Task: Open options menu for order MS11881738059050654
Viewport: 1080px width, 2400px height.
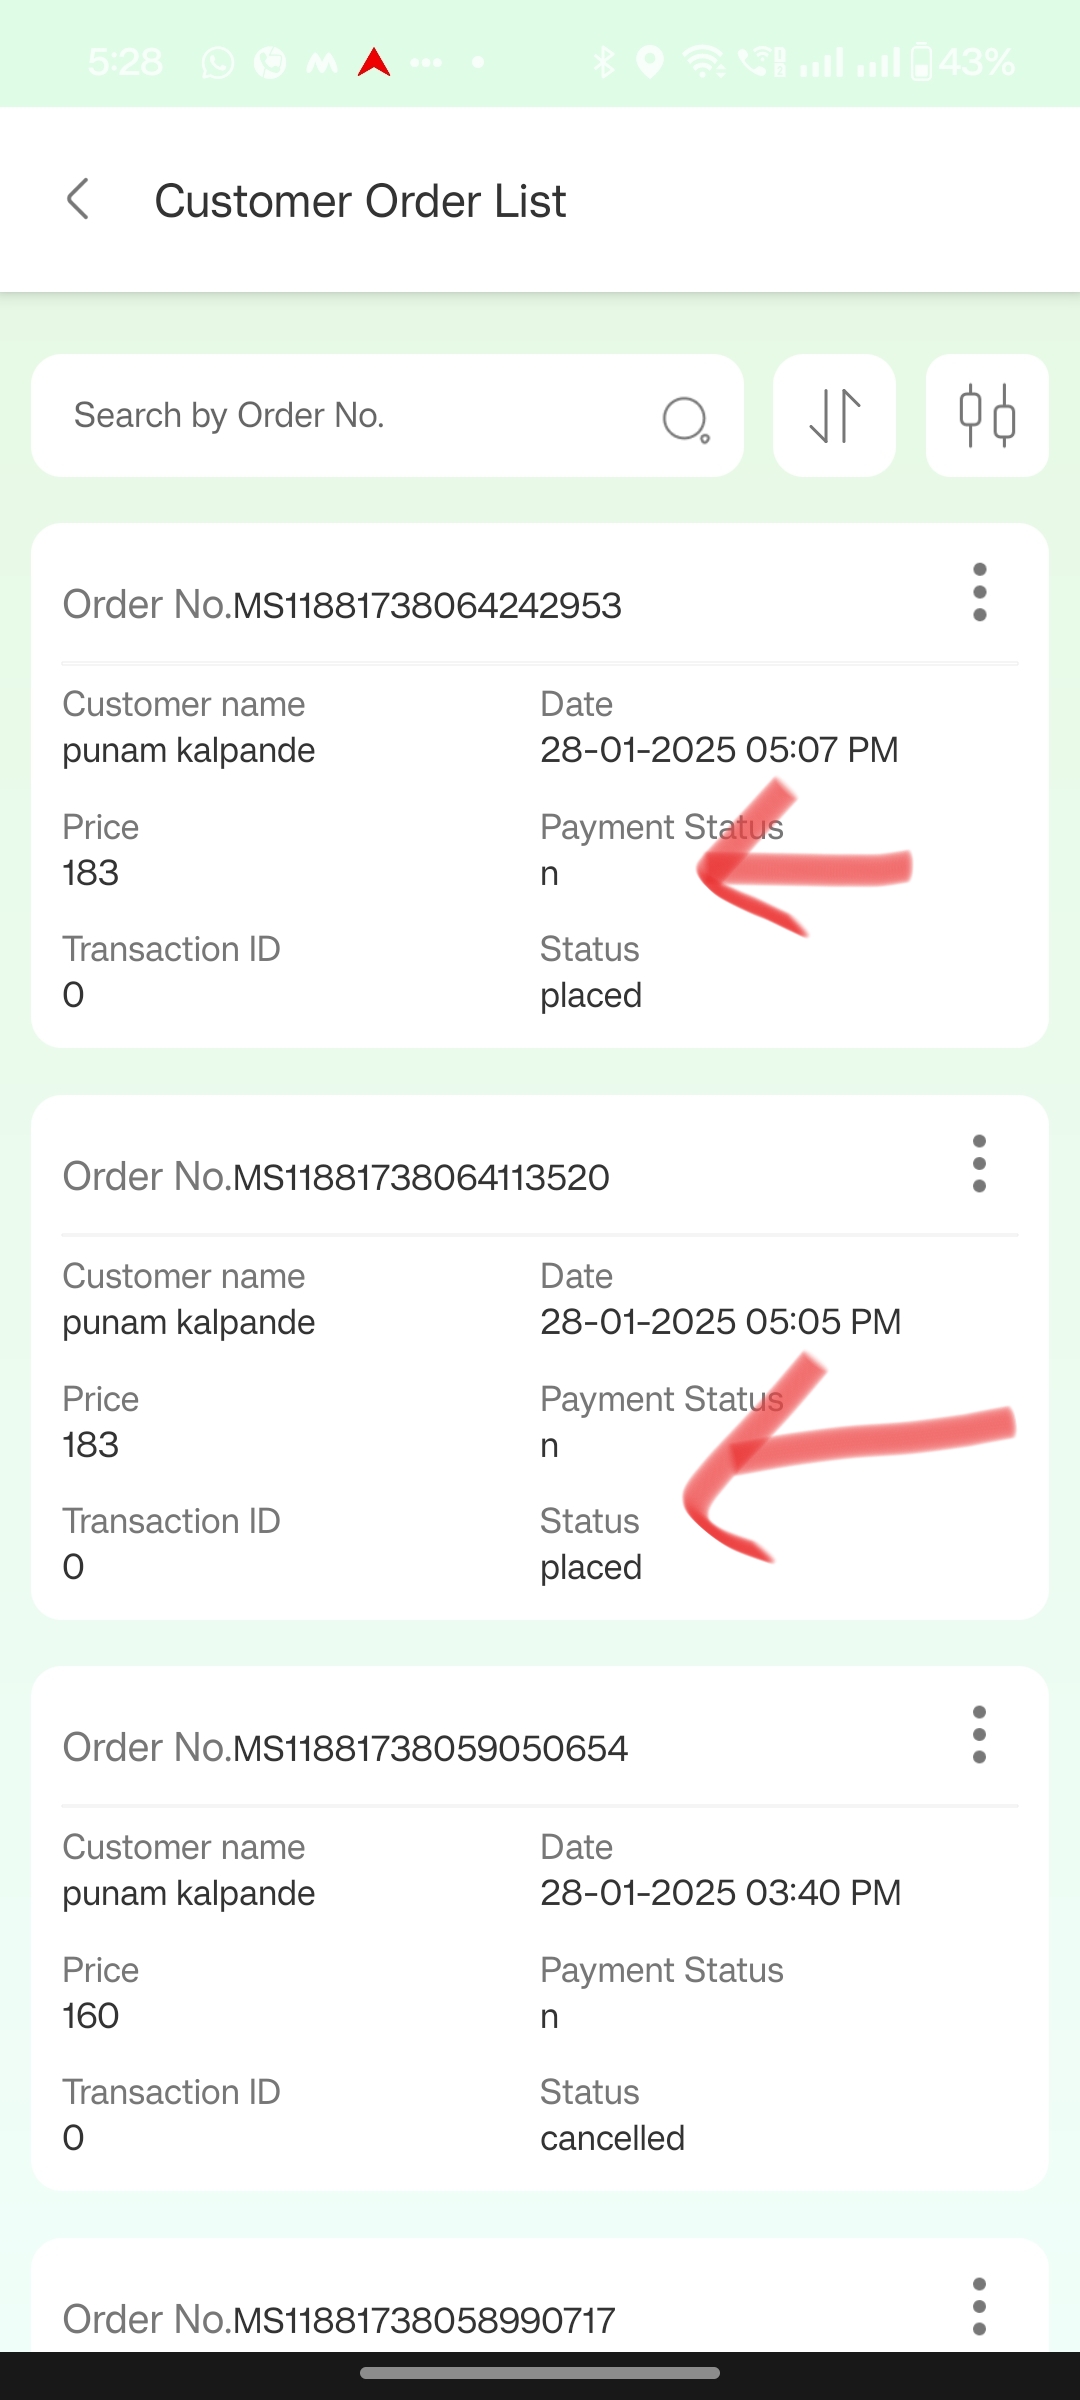Action: pos(980,1735)
